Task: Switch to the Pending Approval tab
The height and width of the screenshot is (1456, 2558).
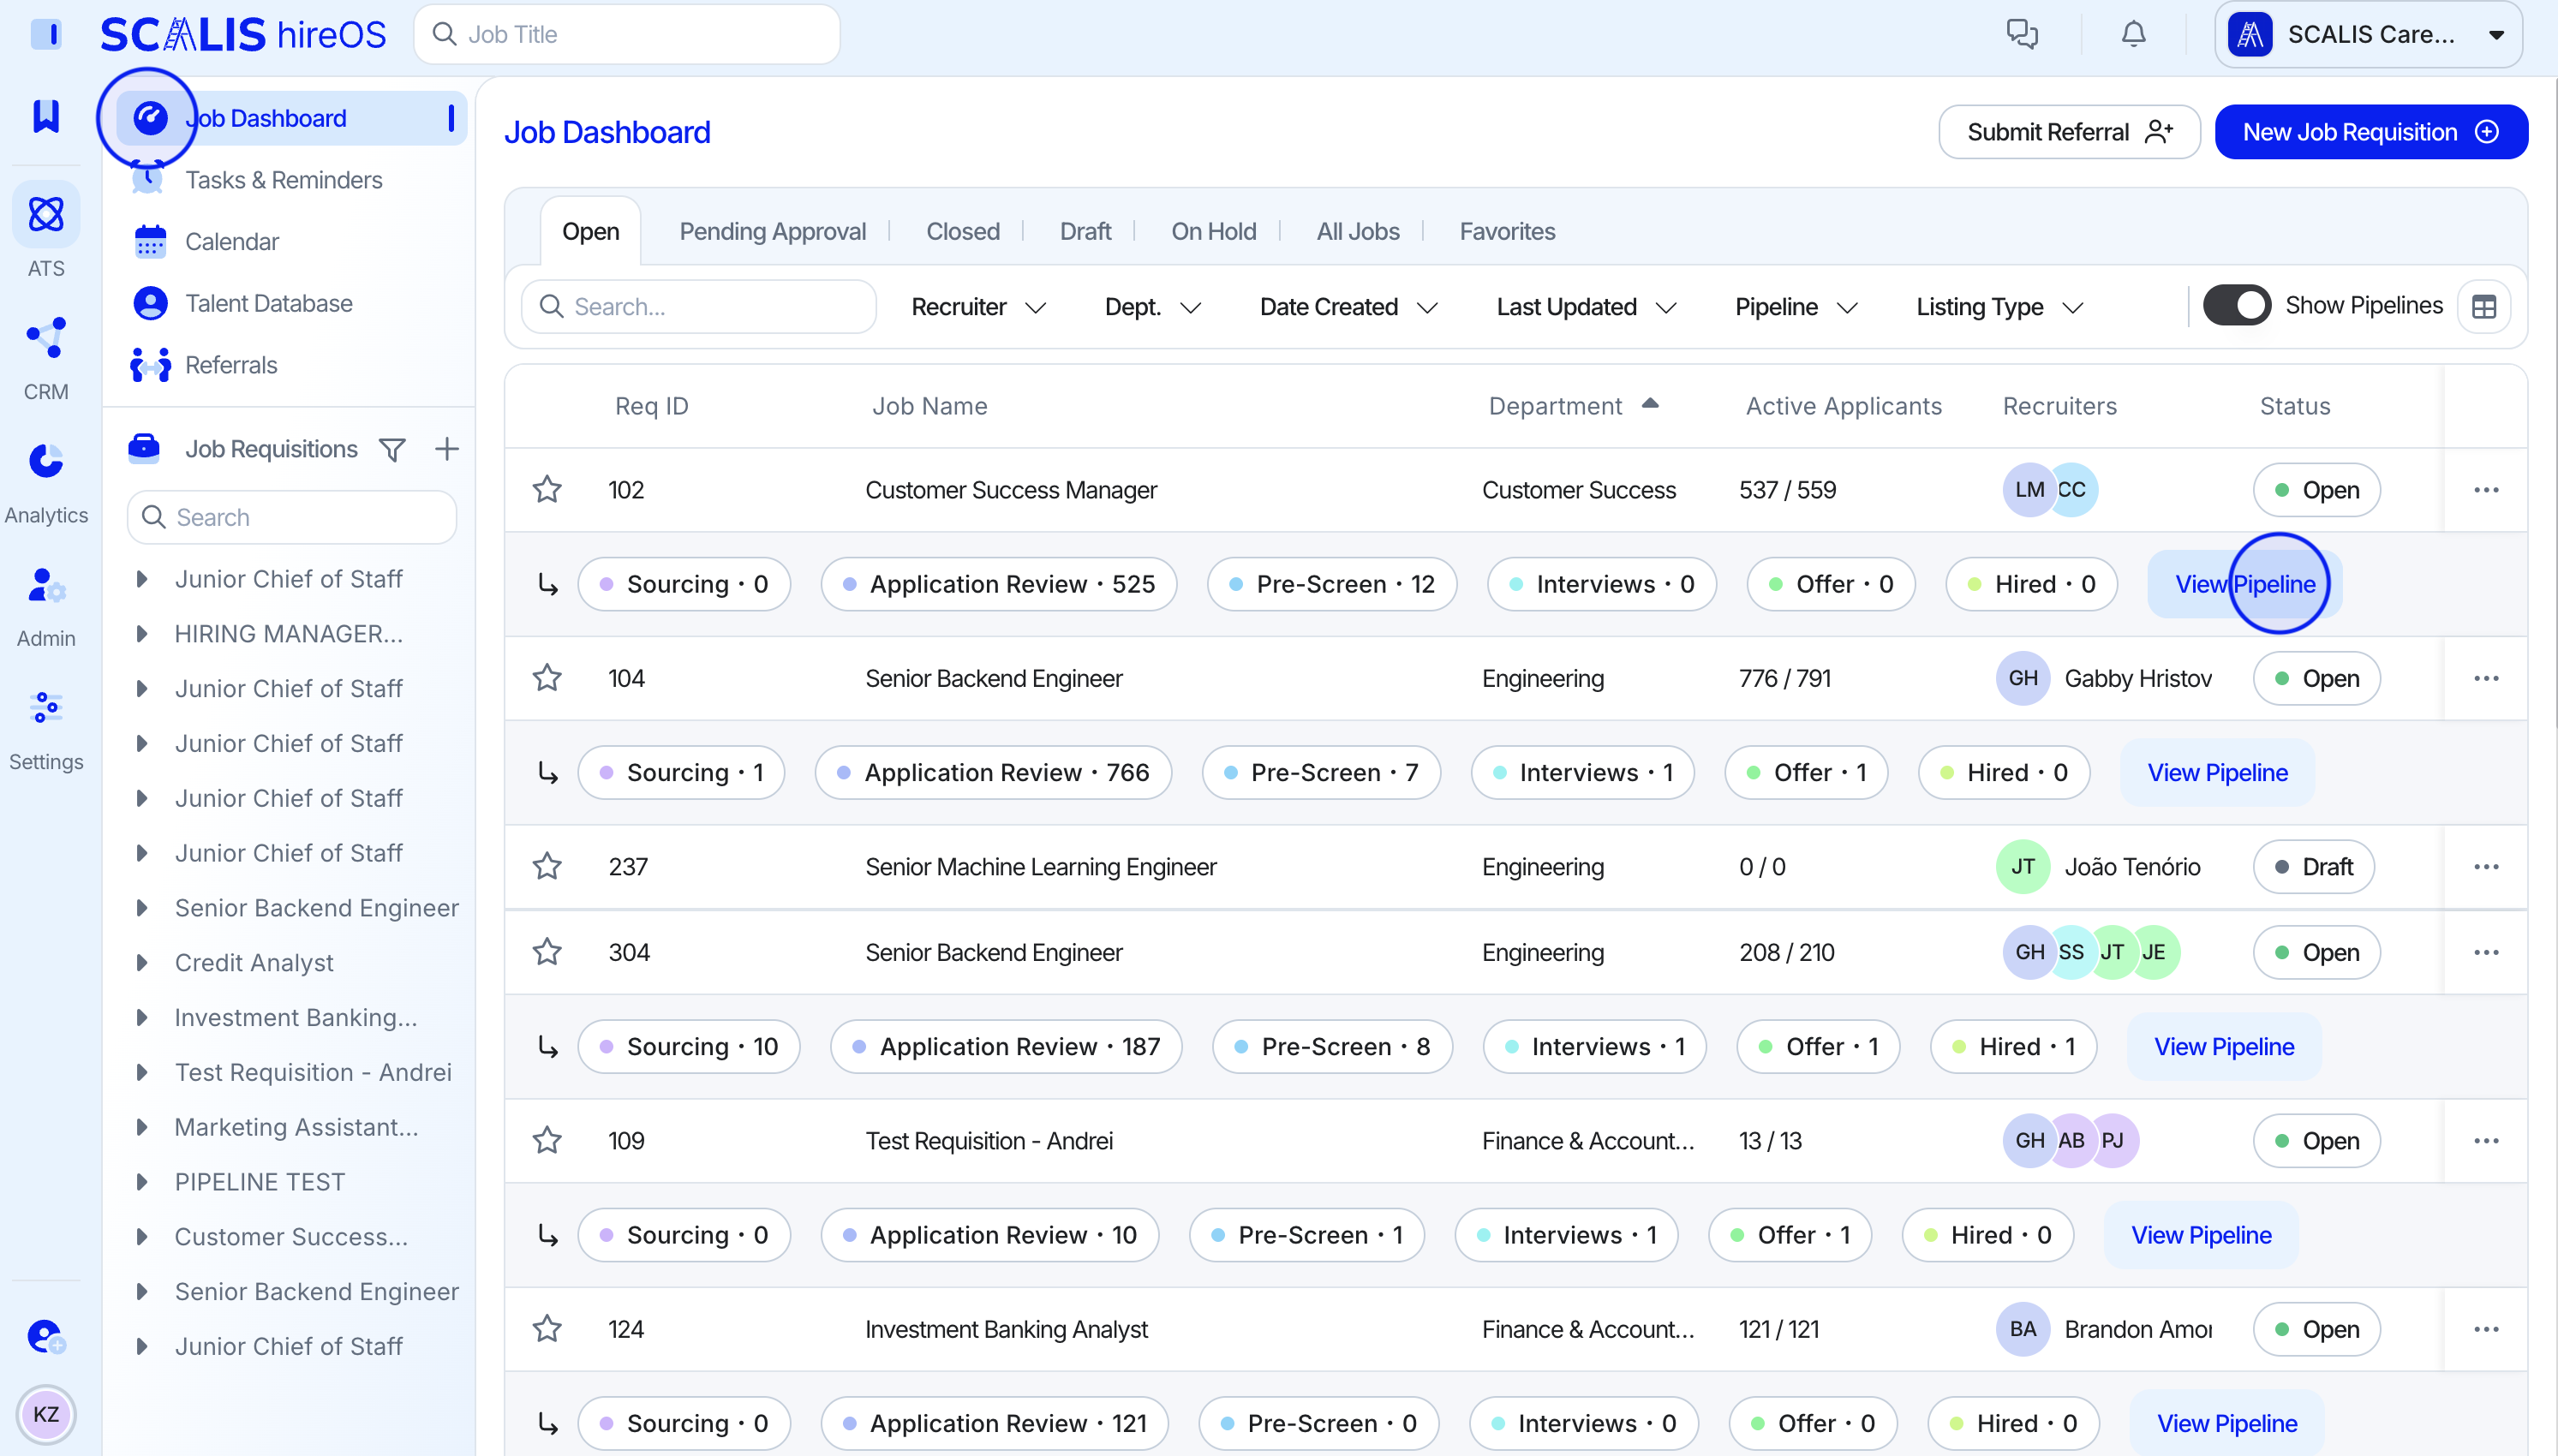Action: [x=772, y=231]
